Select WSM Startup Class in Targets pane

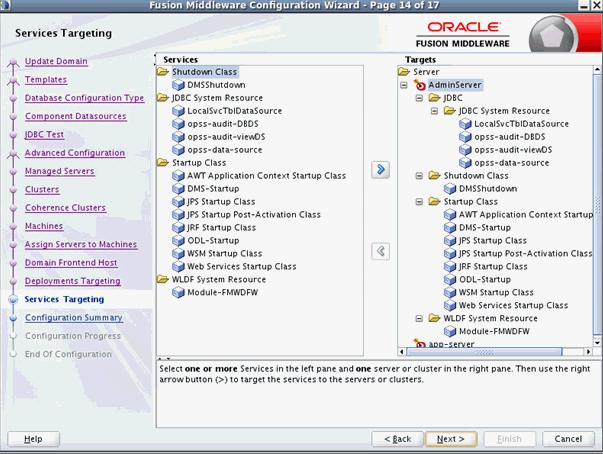496,293
